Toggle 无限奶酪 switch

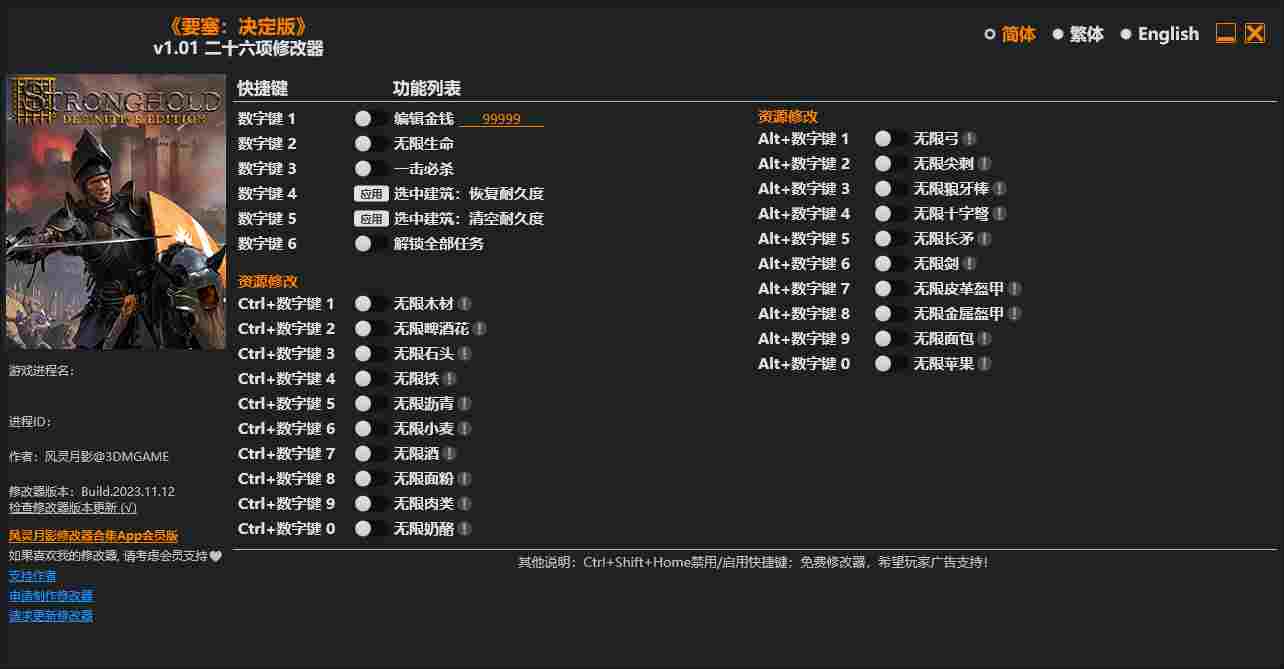371,528
